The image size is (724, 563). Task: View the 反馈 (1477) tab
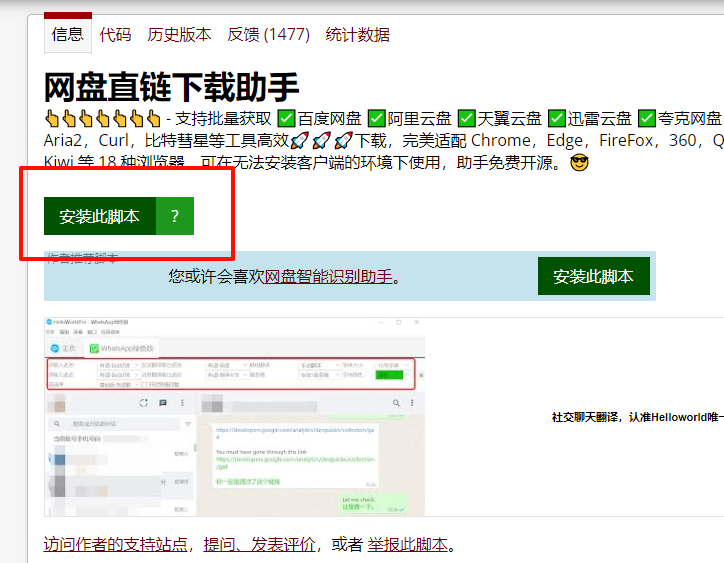point(268,35)
